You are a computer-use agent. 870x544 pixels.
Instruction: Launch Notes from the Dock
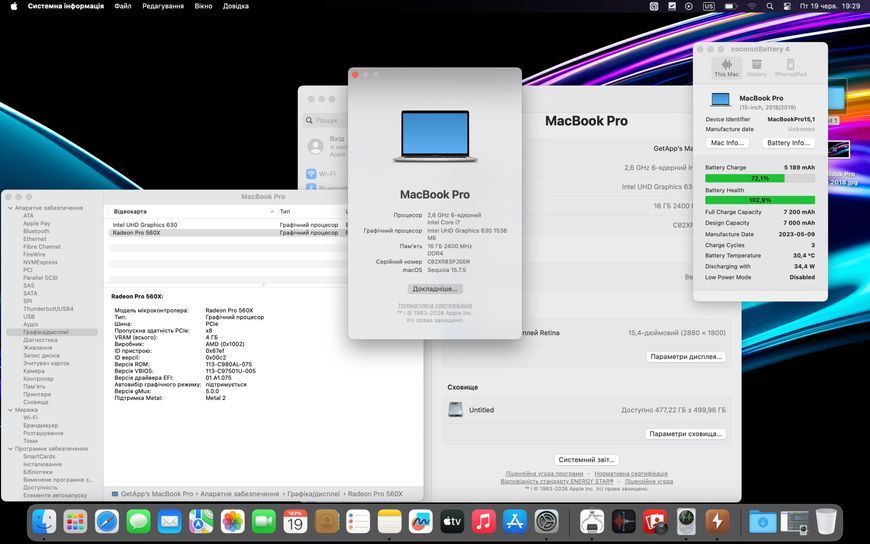(x=390, y=522)
